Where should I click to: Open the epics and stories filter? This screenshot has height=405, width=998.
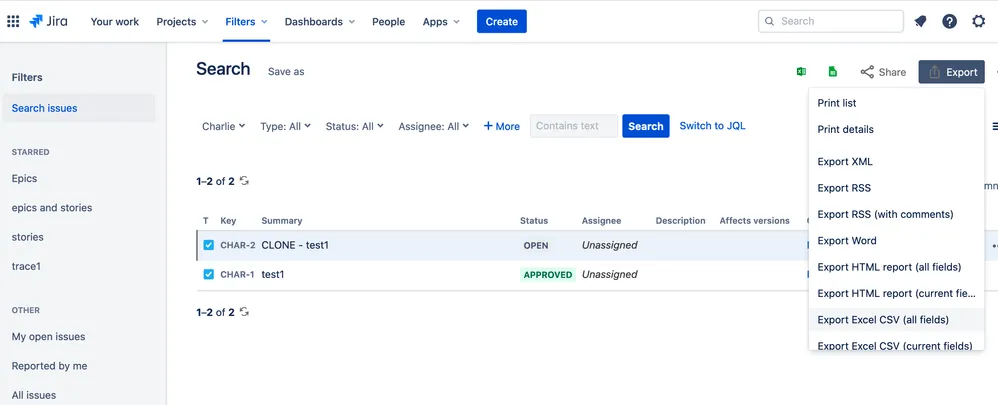pyautogui.click(x=52, y=208)
